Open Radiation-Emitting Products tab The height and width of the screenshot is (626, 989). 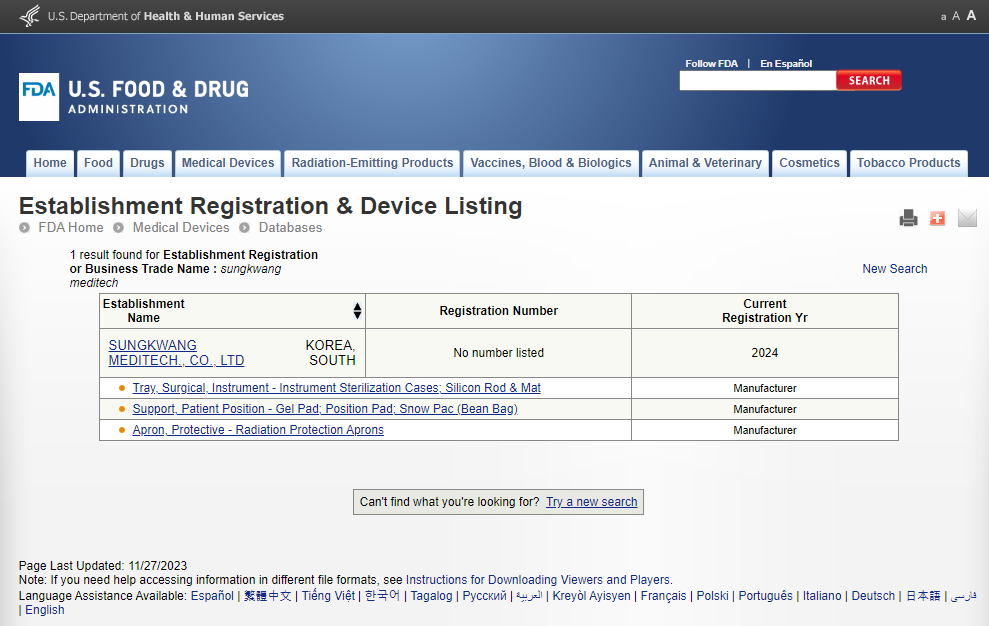372,163
